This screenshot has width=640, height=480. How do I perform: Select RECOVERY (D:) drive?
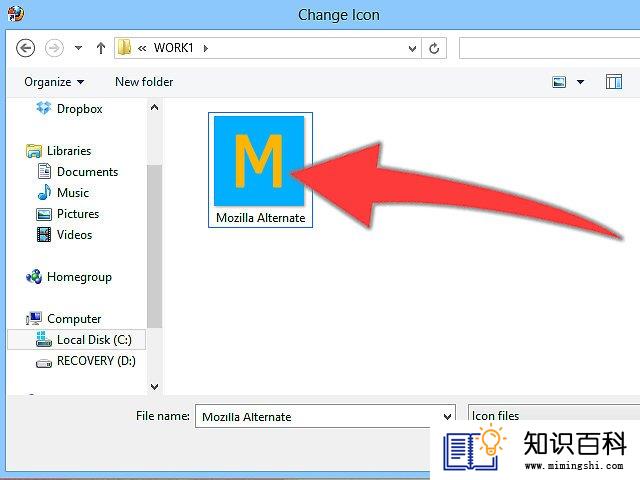(x=96, y=361)
